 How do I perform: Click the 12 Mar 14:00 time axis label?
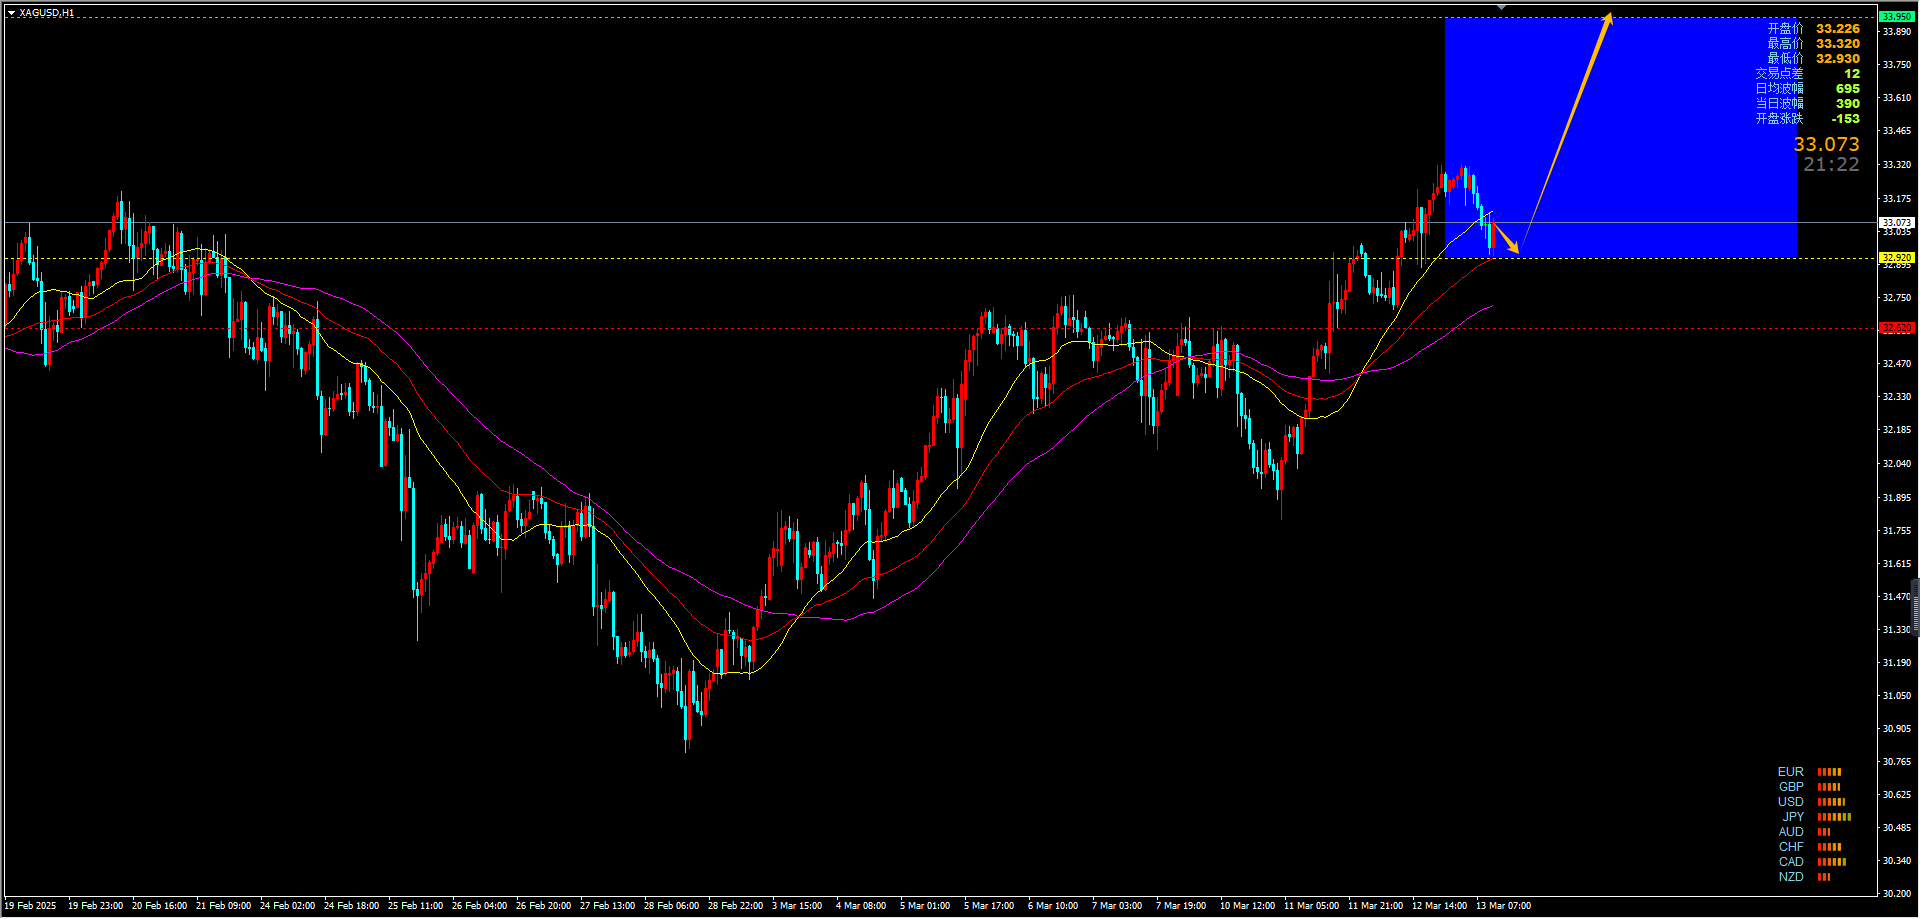pyautogui.click(x=1439, y=906)
